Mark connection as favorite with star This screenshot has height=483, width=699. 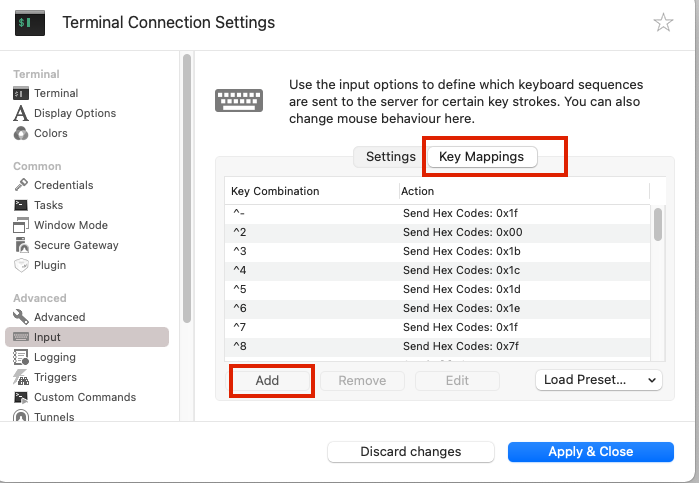click(x=663, y=23)
